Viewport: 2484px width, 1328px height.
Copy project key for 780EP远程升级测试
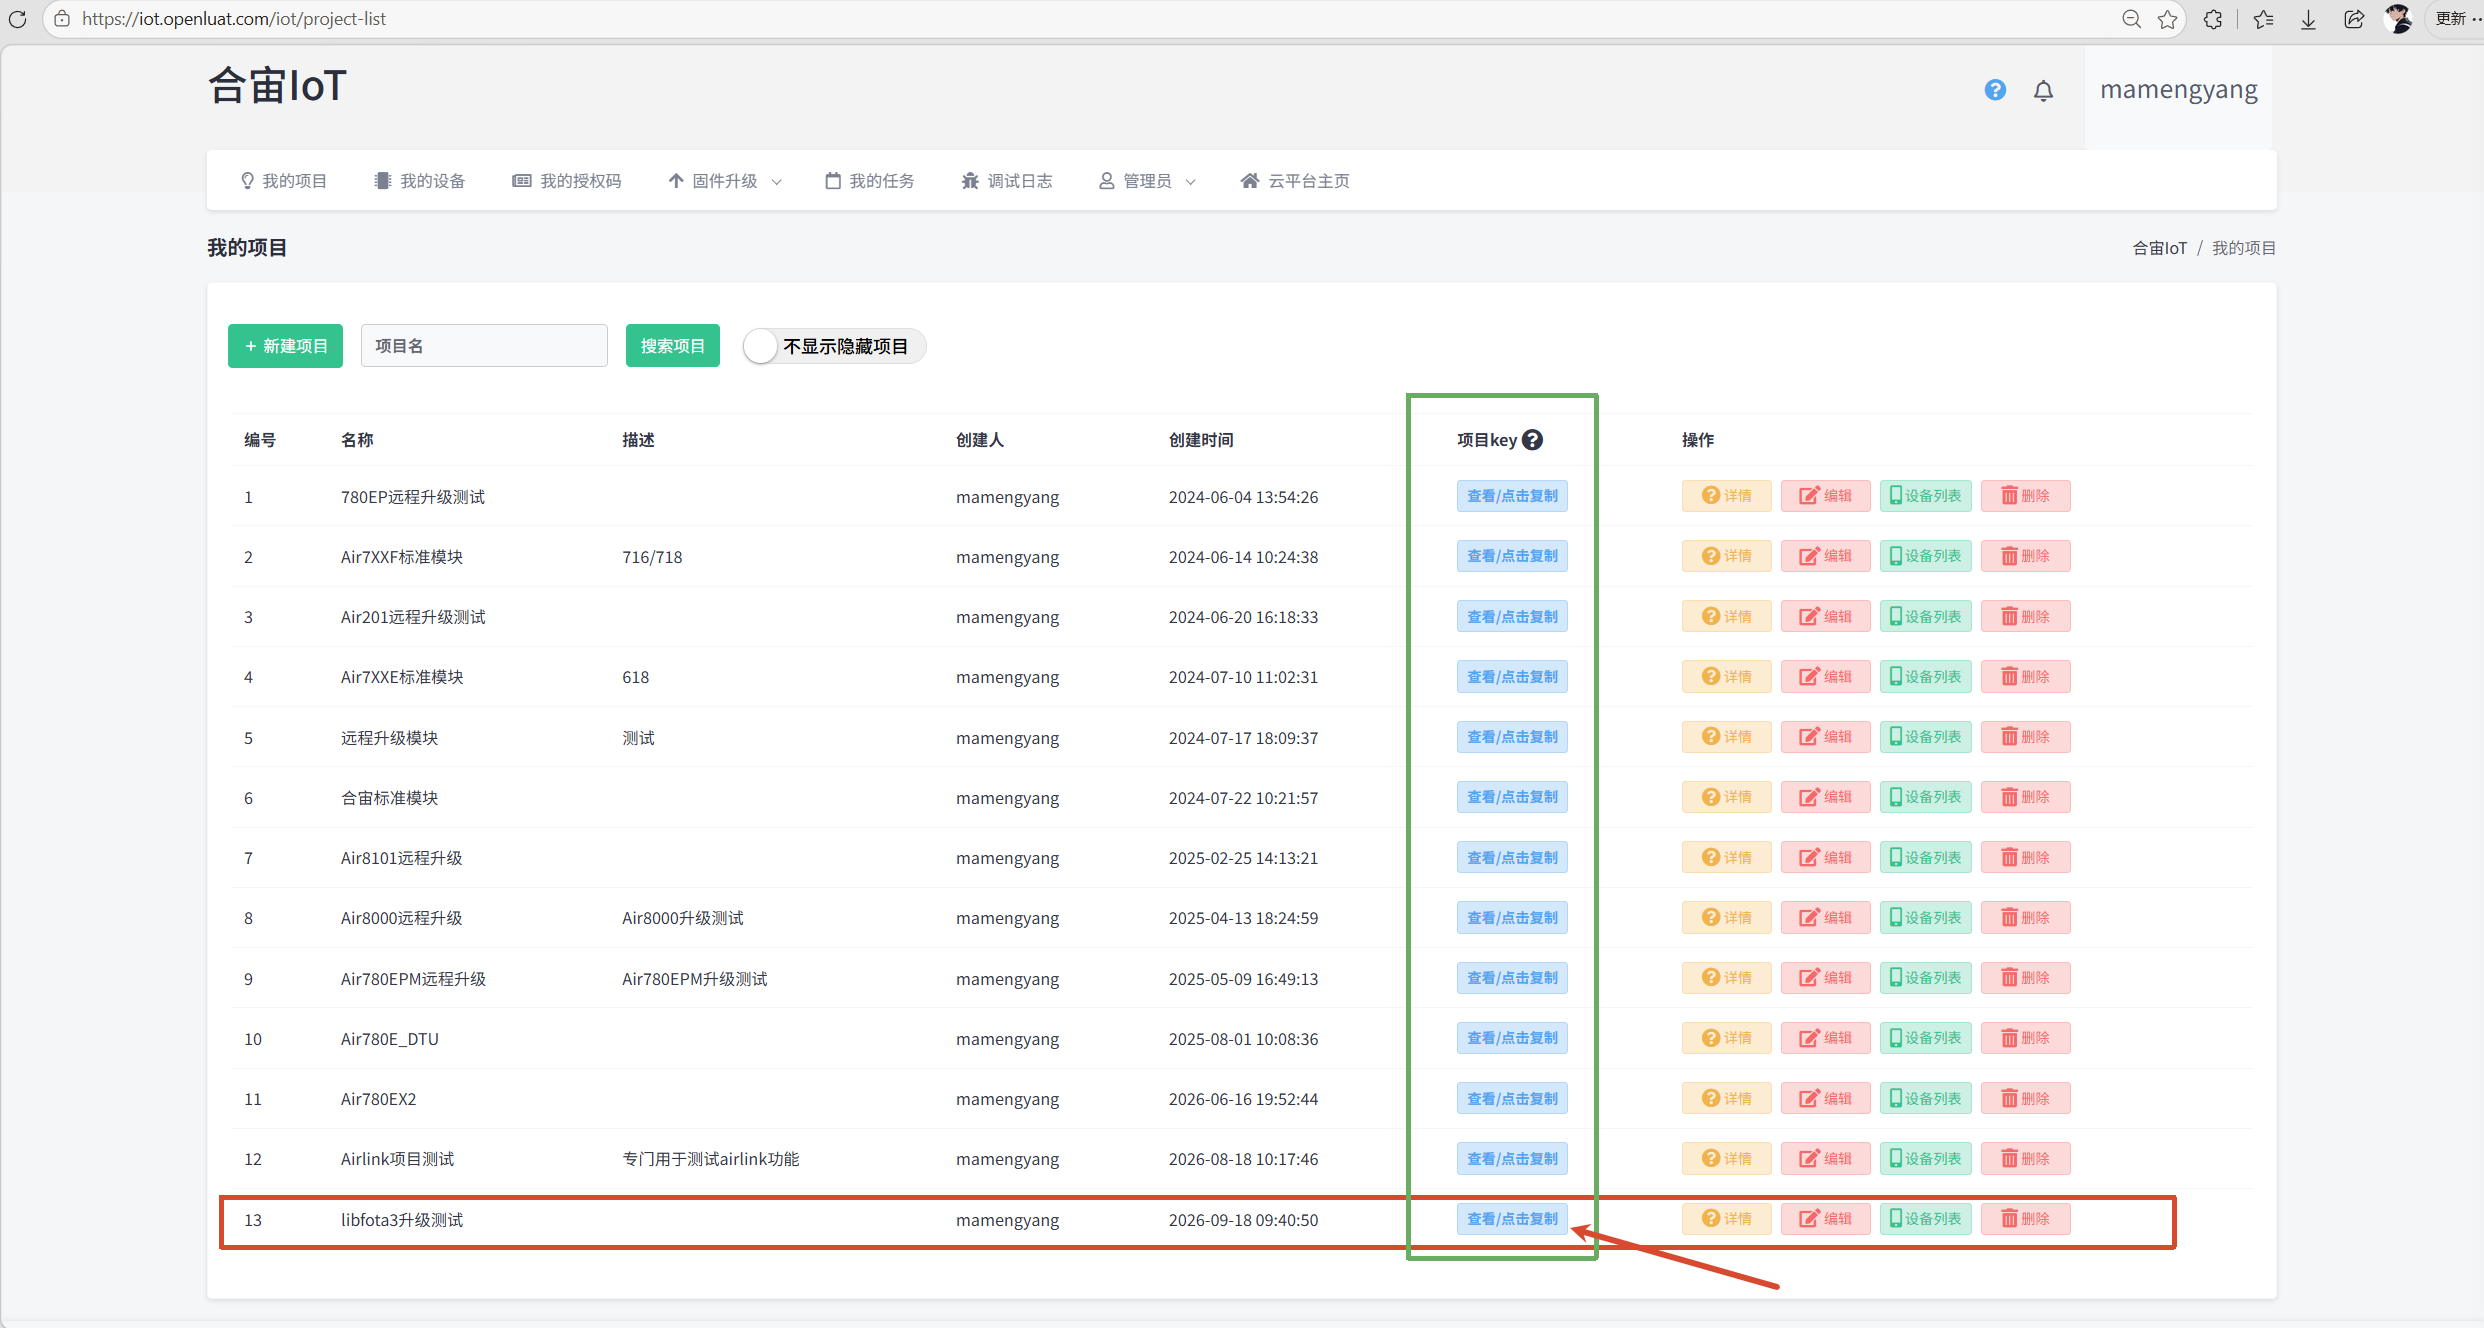click(1512, 496)
